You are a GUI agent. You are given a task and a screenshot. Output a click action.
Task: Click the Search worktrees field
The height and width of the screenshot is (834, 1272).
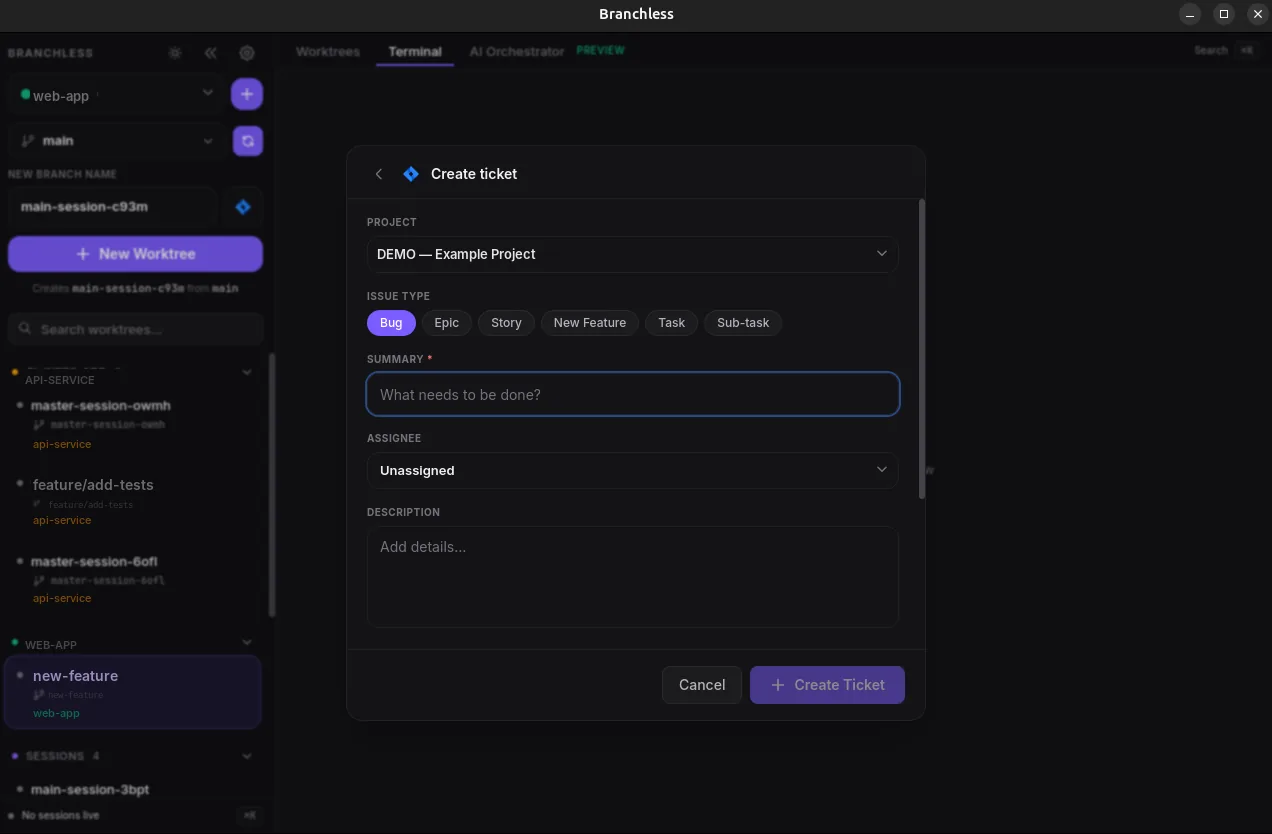click(x=136, y=329)
